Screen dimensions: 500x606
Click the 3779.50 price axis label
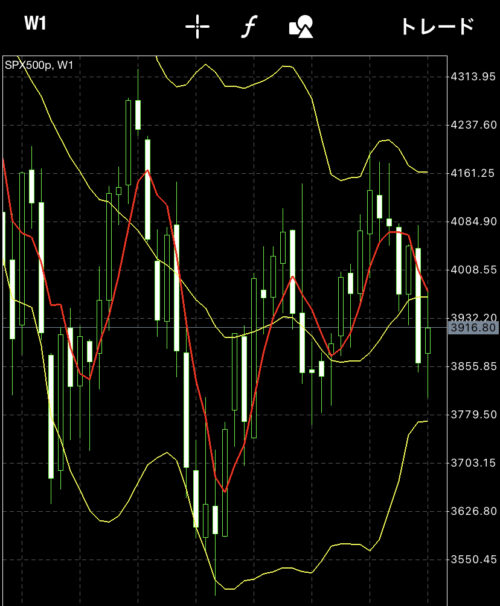click(473, 415)
